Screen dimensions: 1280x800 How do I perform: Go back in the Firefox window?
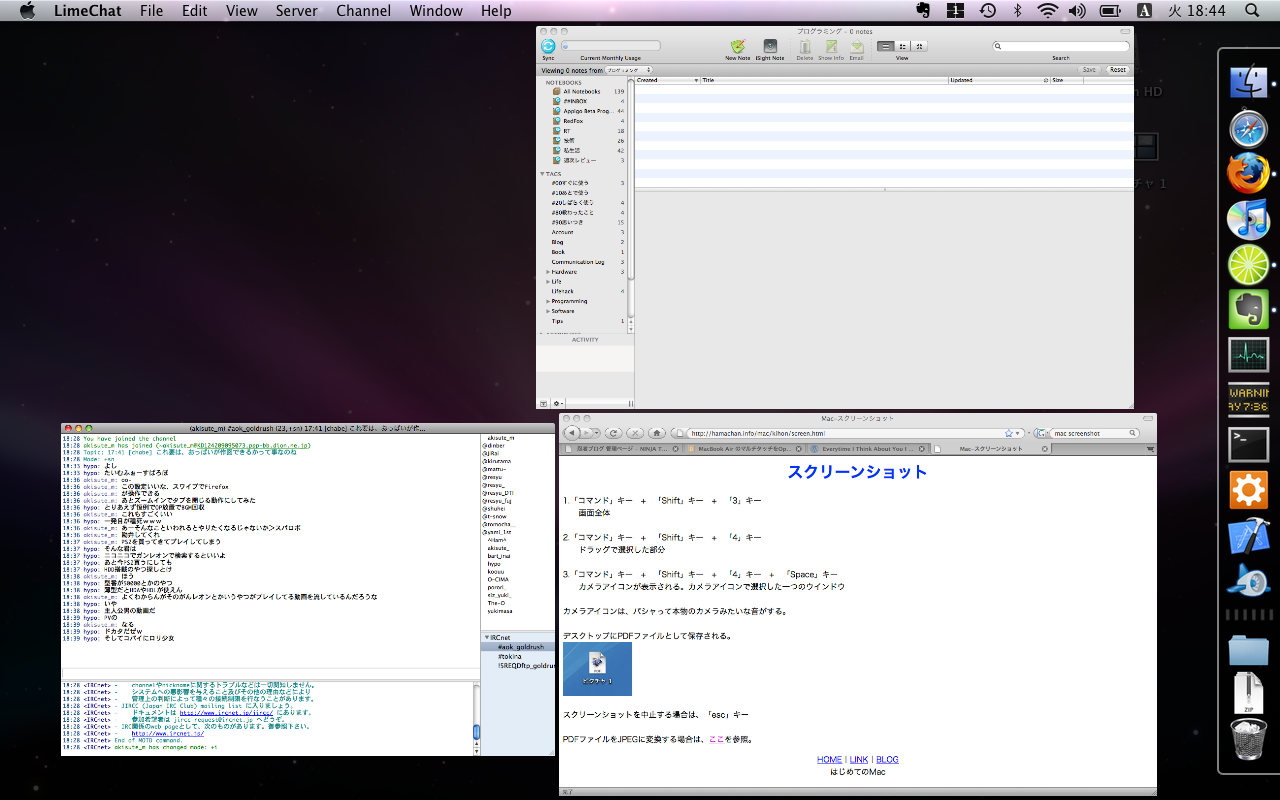(x=573, y=433)
